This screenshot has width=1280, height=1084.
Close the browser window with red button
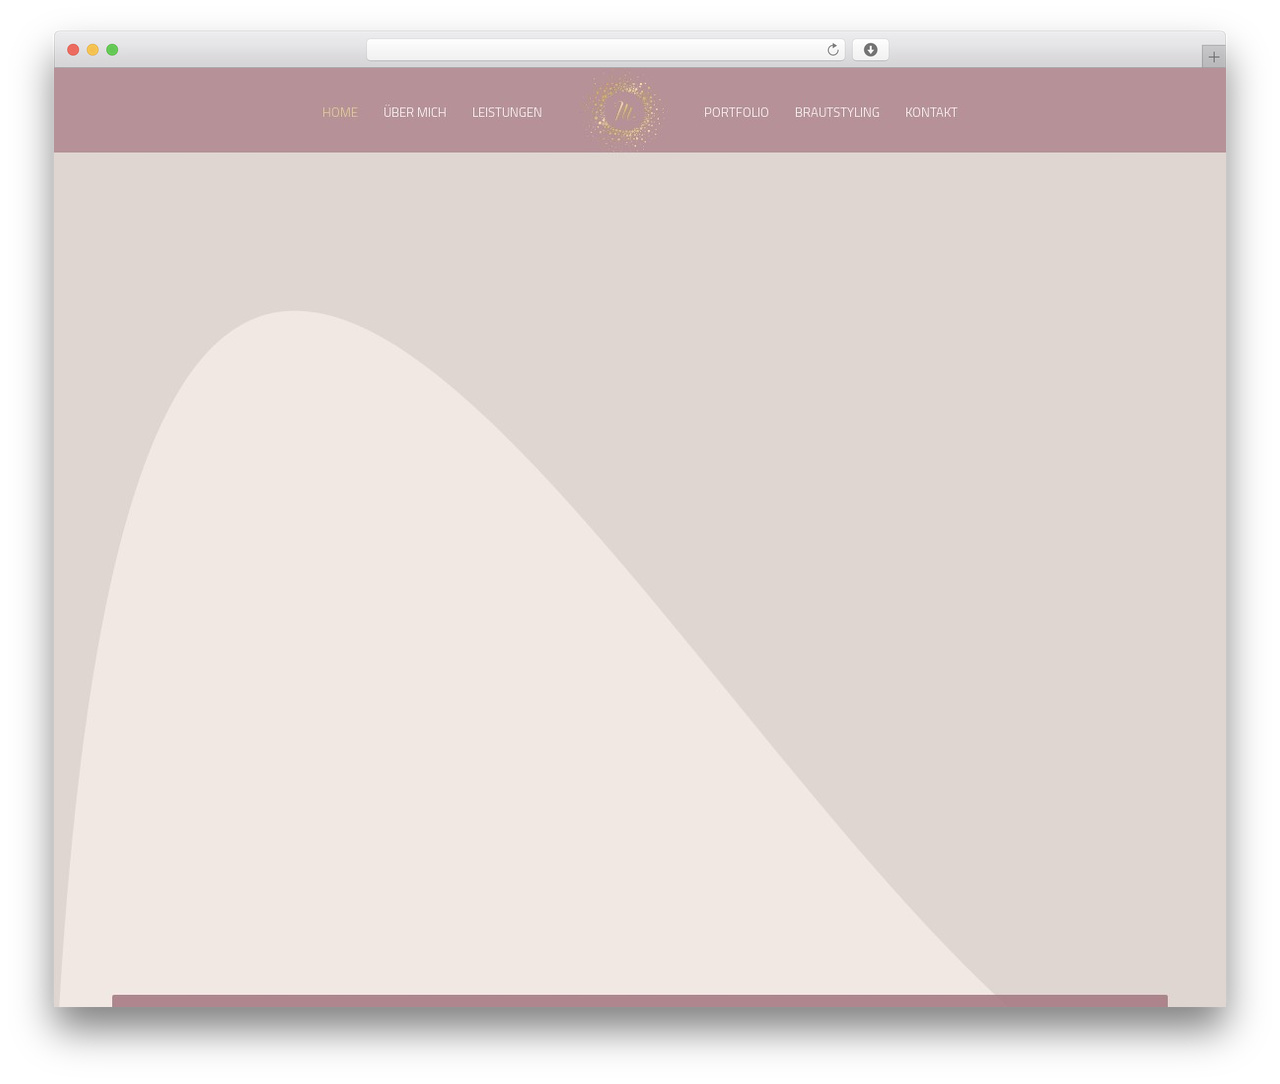click(x=73, y=50)
